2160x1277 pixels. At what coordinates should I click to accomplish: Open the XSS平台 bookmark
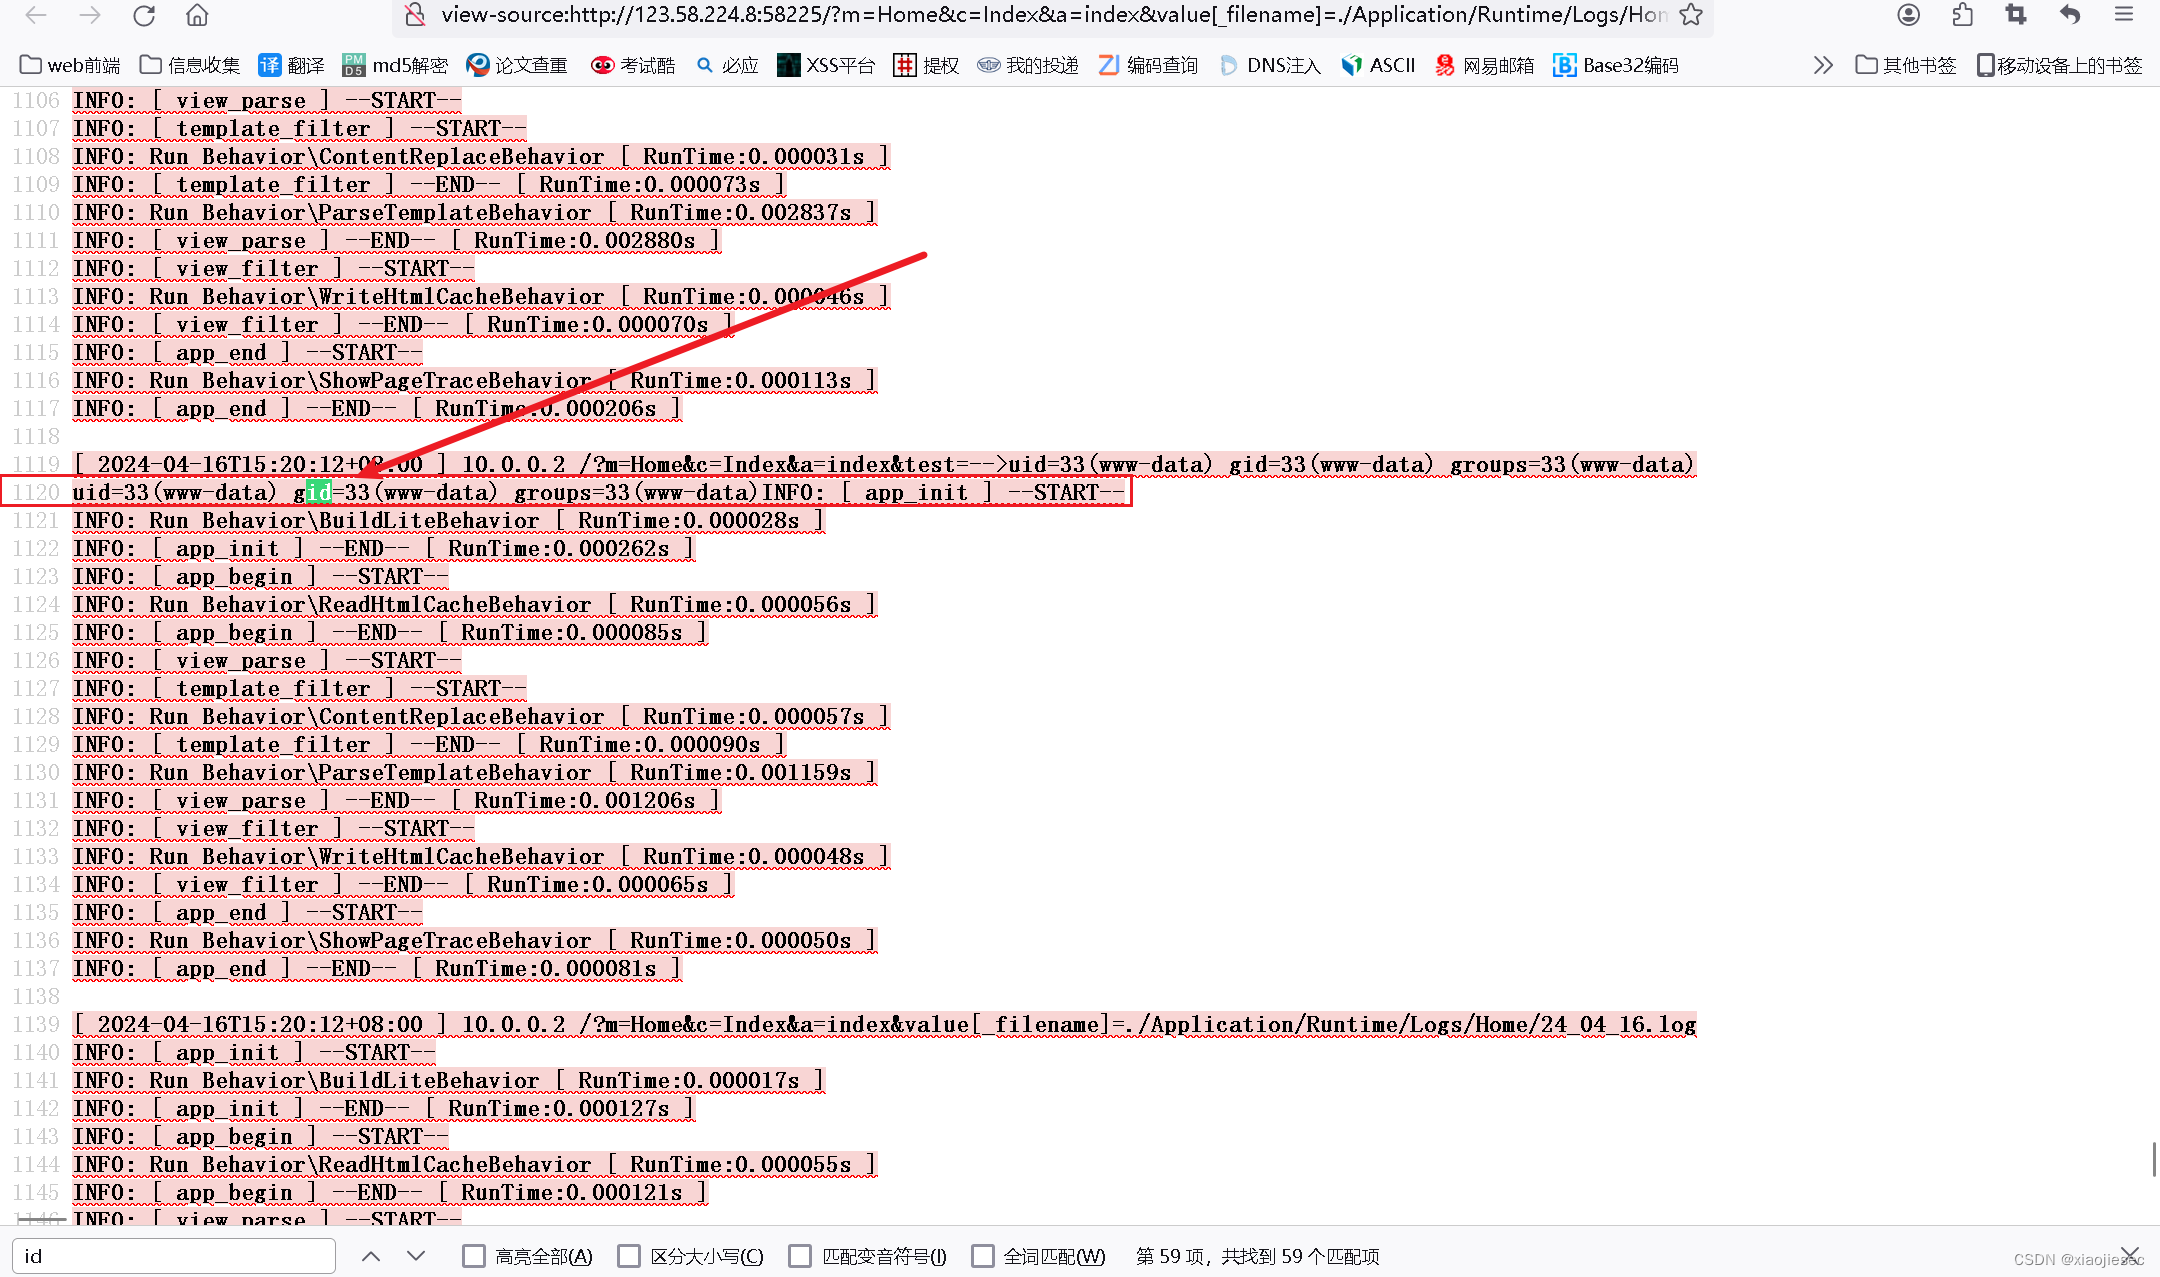(826, 65)
